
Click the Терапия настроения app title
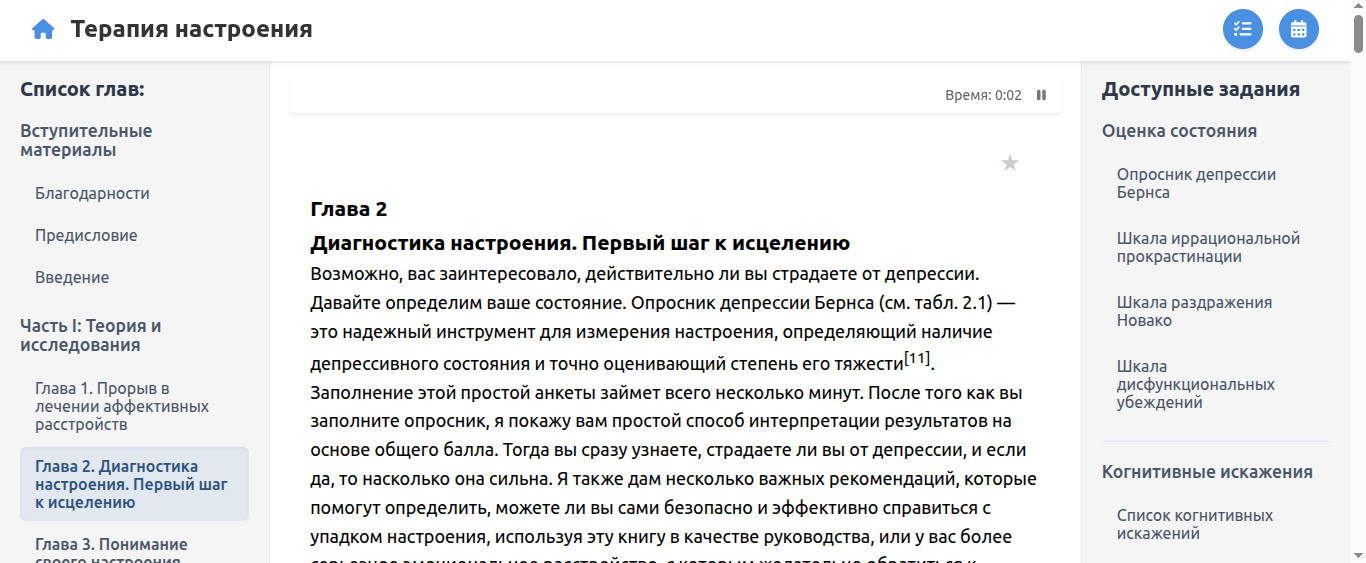pyautogui.click(x=191, y=29)
